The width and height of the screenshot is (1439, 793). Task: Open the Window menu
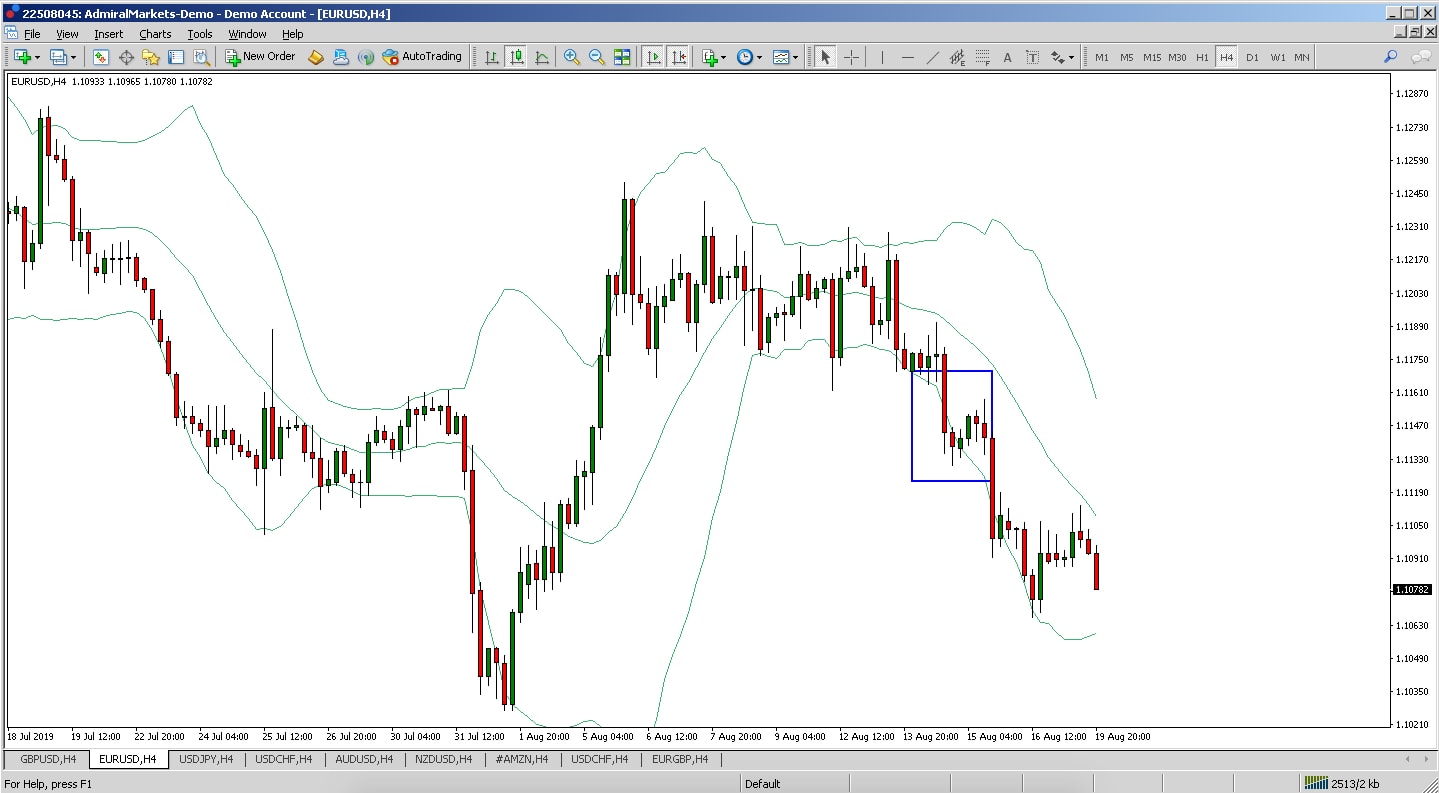(x=247, y=34)
